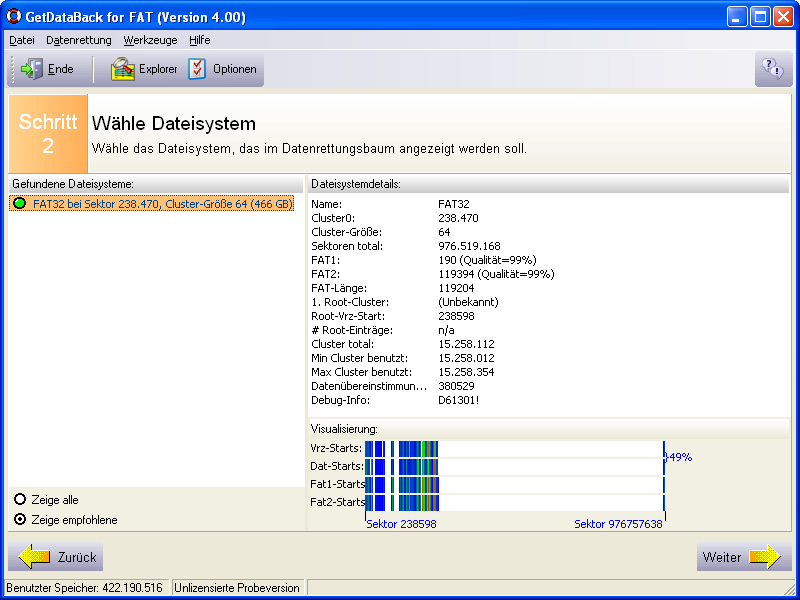Close the GetDataBack window
Viewport: 800px width, 600px height.
783,17
